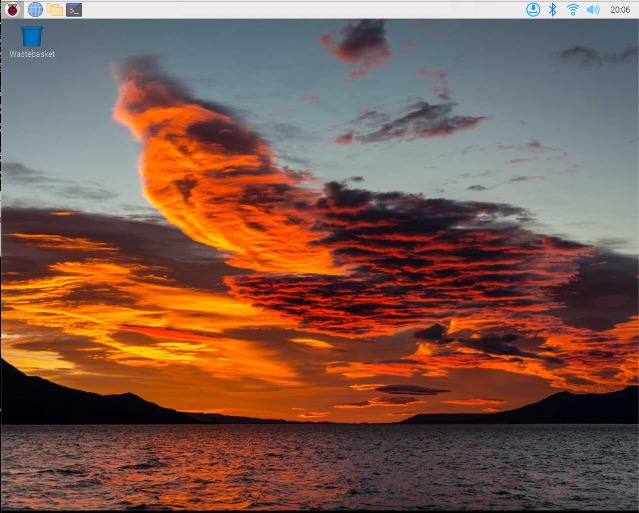The height and width of the screenshot is (513, 639).
Task: Open the File Manager folder icon
Action: [55, 9]
